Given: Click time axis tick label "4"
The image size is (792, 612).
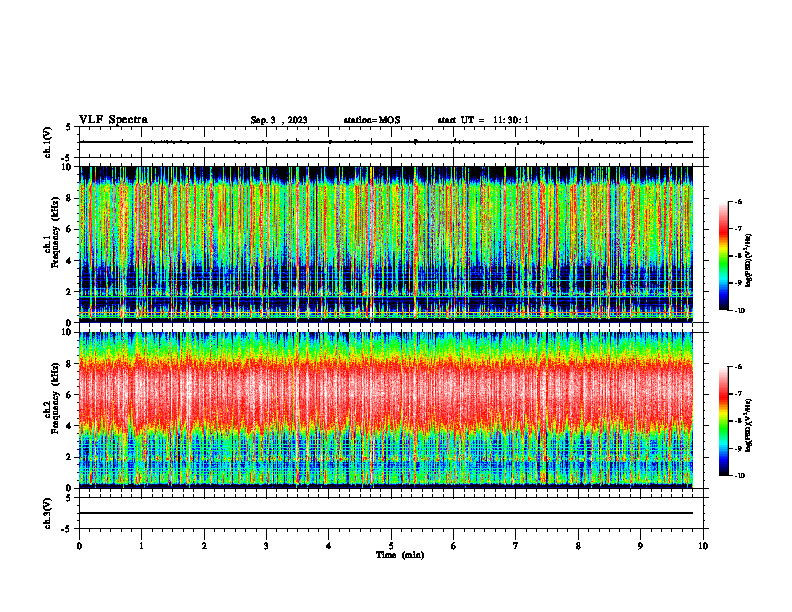Looking at the screenshot, I should pos(329,546).
